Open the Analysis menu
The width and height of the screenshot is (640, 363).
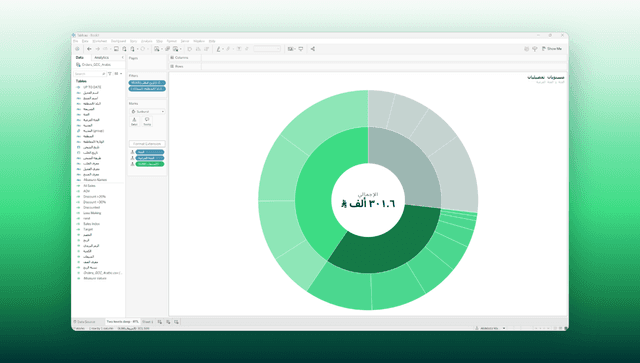147,41
